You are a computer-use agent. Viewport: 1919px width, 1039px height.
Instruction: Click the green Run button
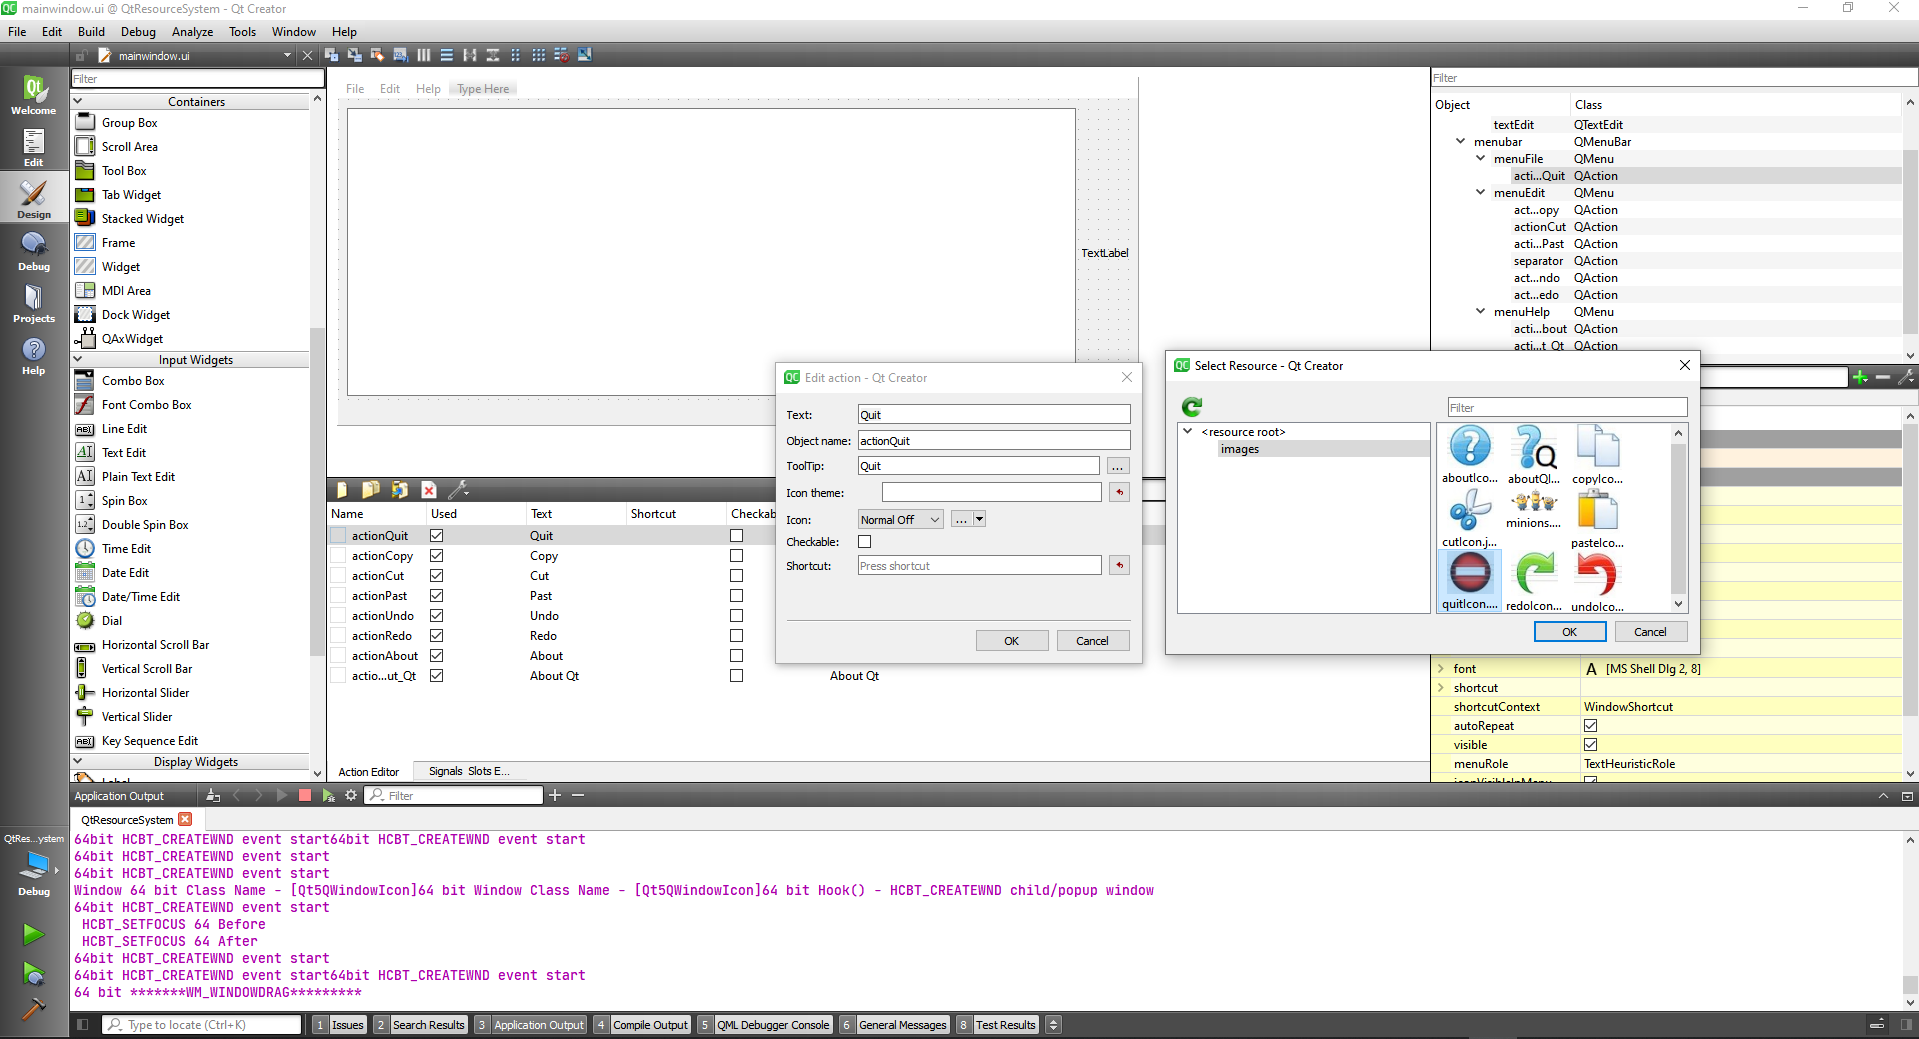pyautogui.click(x=33, y=934)
